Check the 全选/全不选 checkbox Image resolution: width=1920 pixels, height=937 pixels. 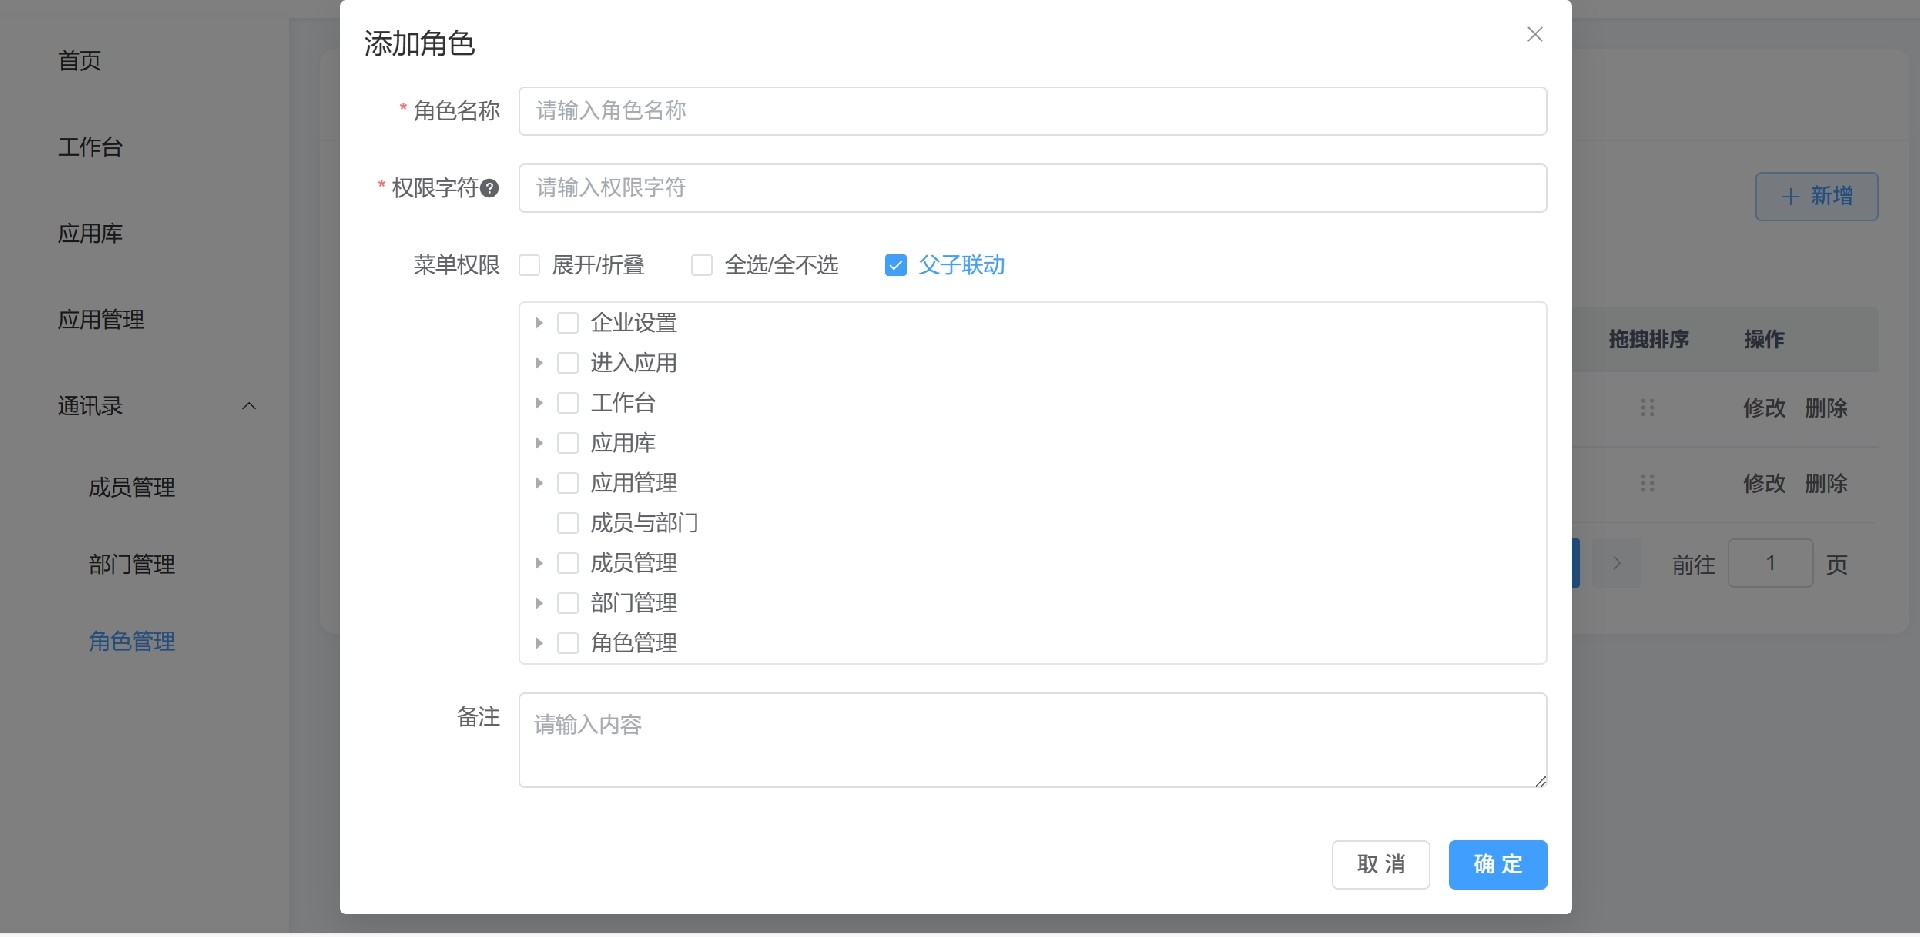701,265
